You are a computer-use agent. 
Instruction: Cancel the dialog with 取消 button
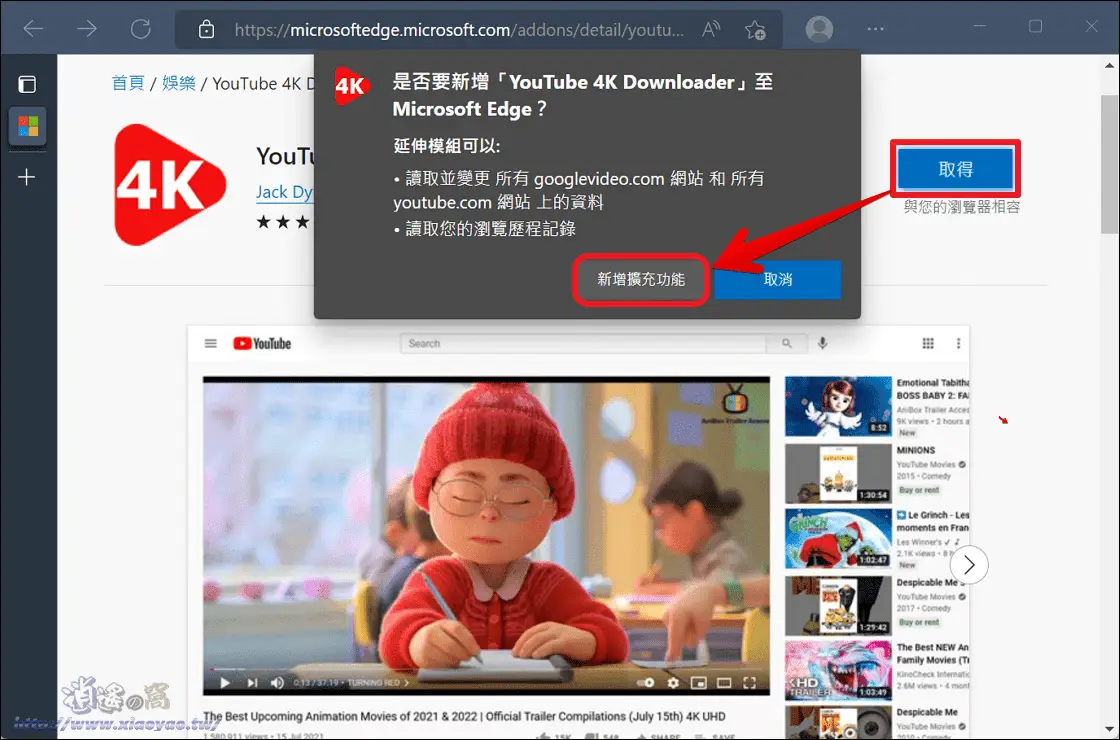coord(777,280)
